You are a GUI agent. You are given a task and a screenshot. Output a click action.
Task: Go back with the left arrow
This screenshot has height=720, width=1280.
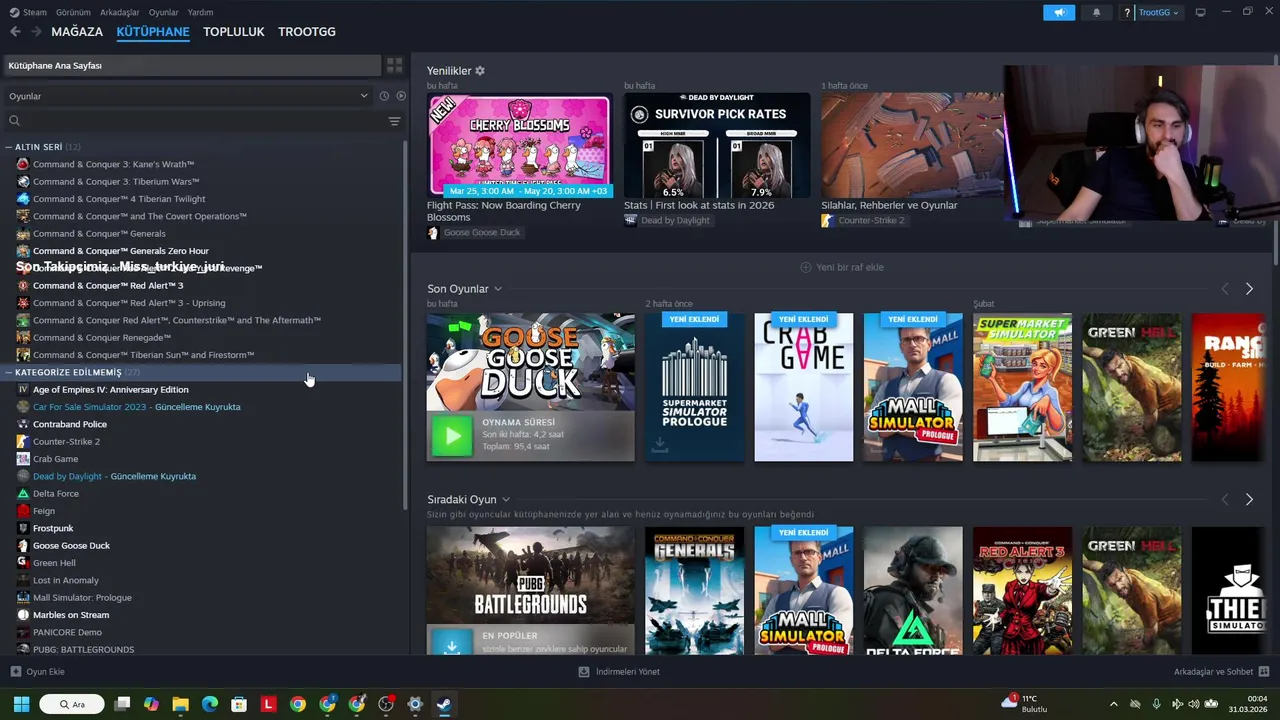click(x=15, y=32)
